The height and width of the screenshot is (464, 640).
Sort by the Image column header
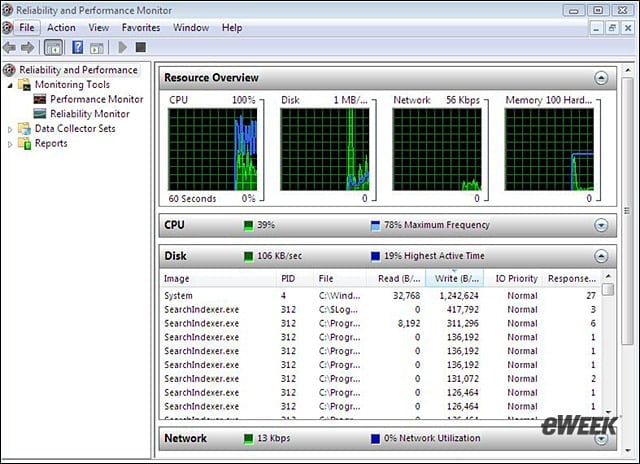(218, 279)
